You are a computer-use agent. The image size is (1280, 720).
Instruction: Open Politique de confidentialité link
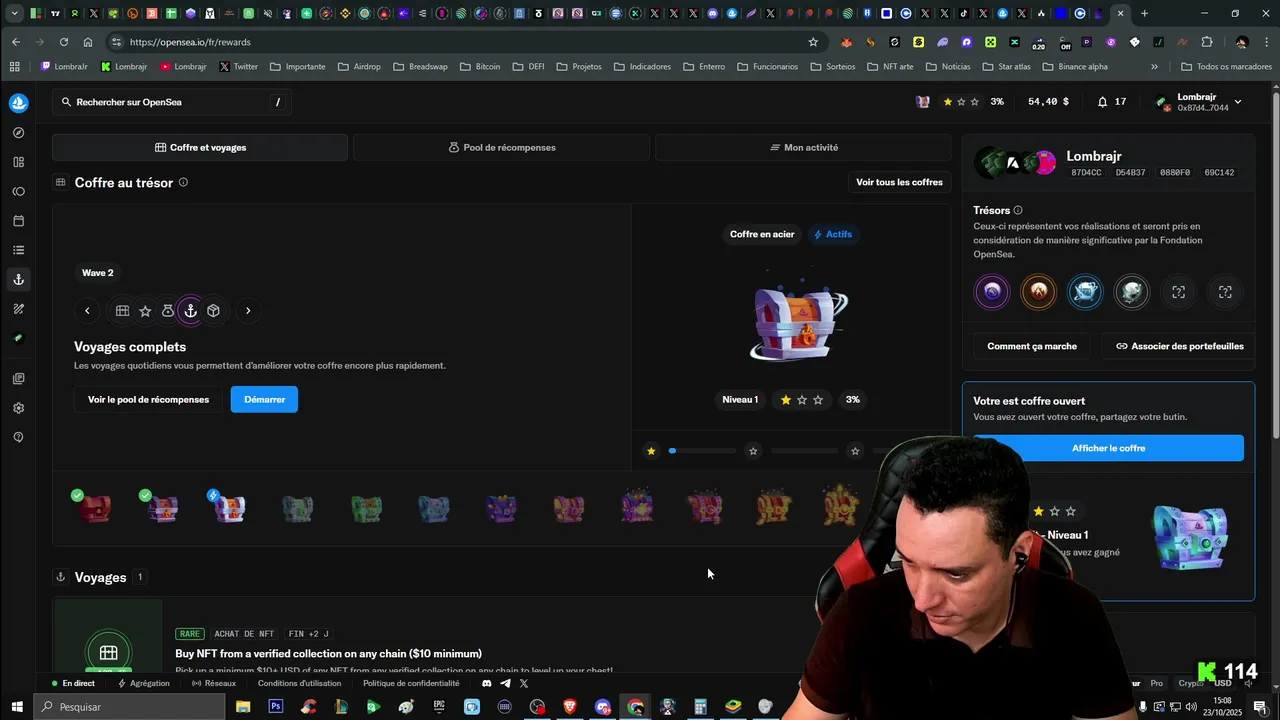click(411, 684)
